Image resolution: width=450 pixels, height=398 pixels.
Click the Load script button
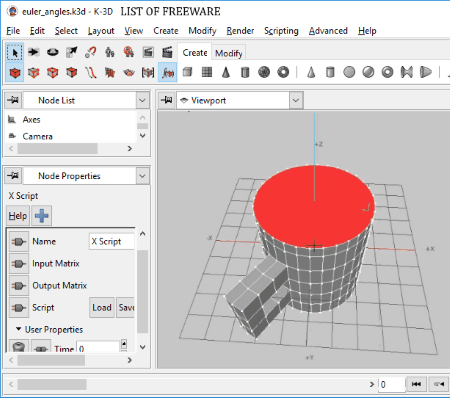pos(102,307)
